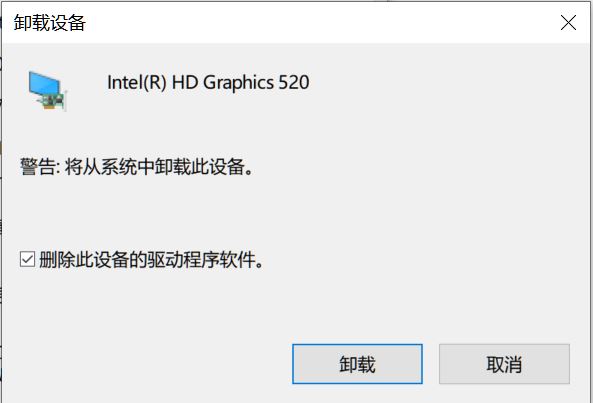The width and height of the screenshot is (593, 403).
Task: Click the blue screen adapter icon
Action: (48, 91)
